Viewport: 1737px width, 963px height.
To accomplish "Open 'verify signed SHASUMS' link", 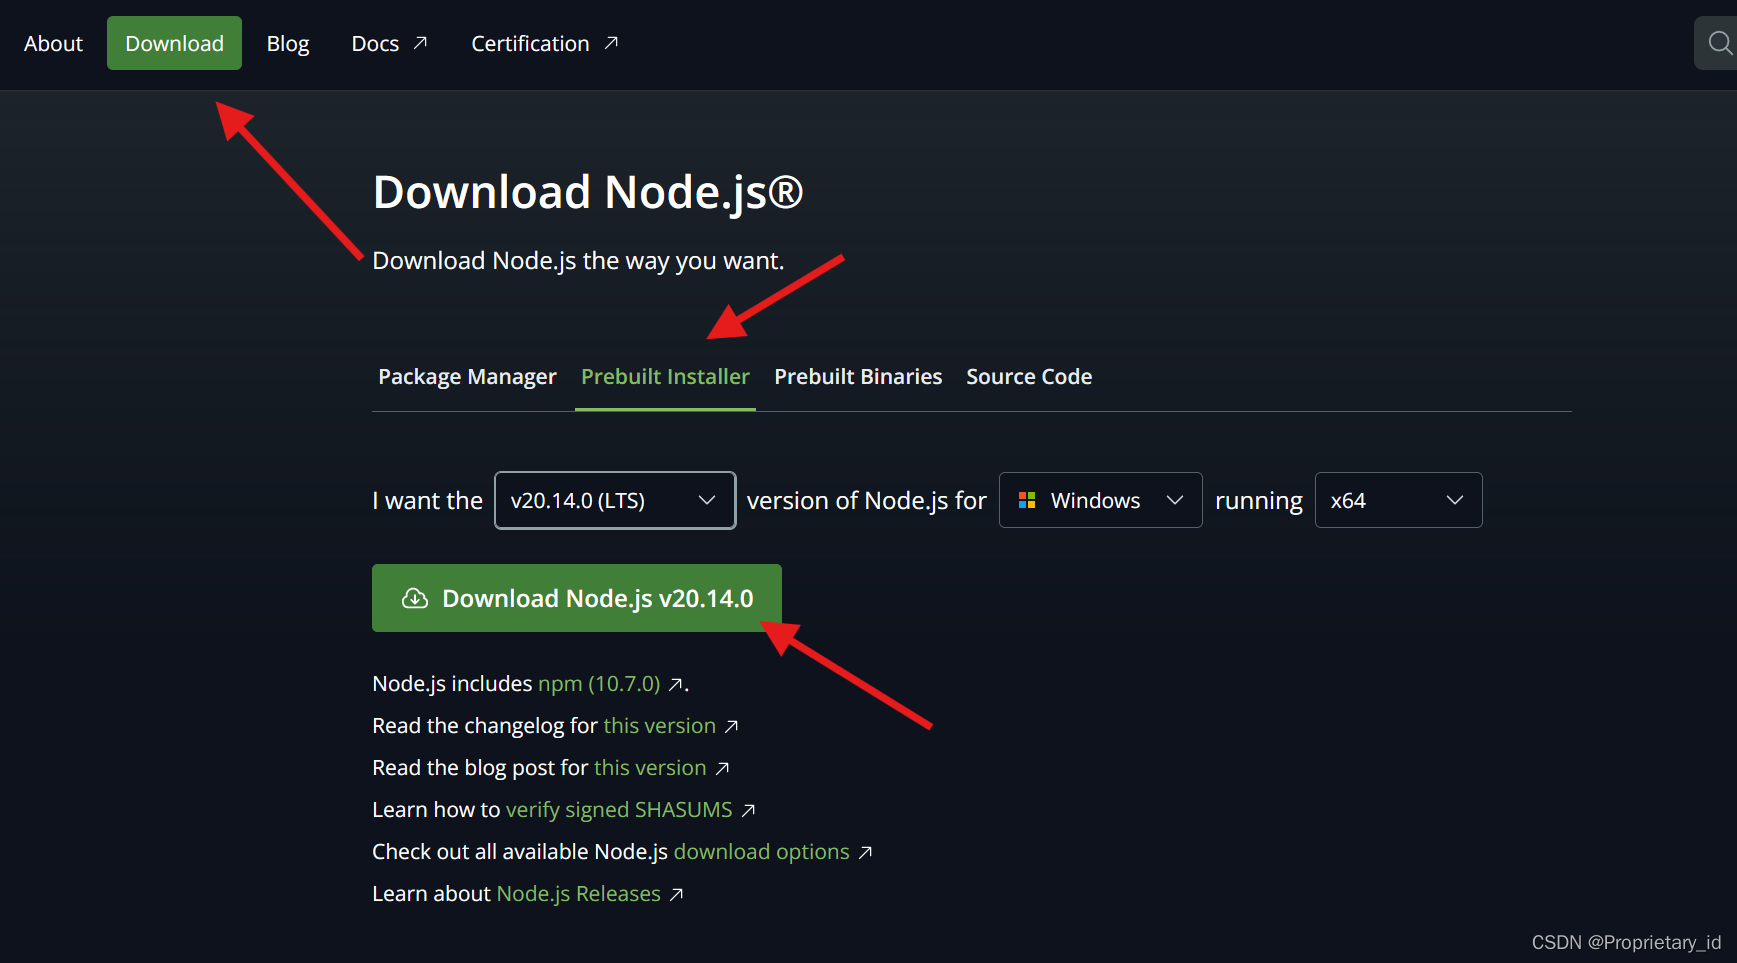I will tap(619, 810).
